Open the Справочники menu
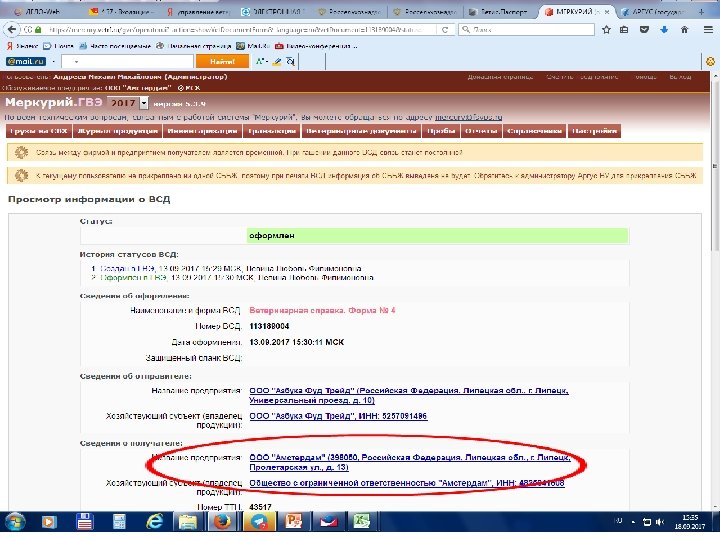 [534, 131]
